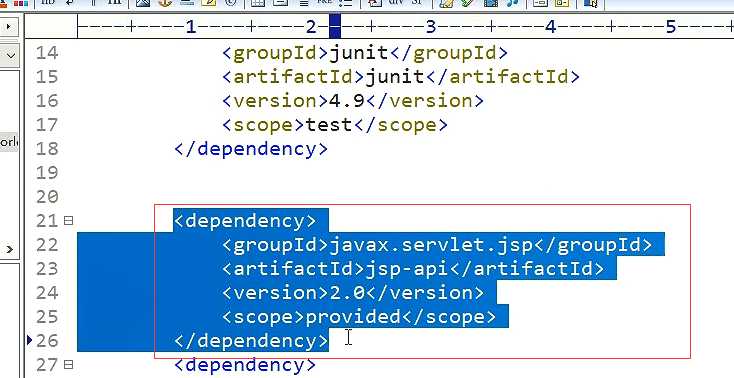
Task: Click the artifactId value 'jsp-api'
Action: tap(407, 269)
